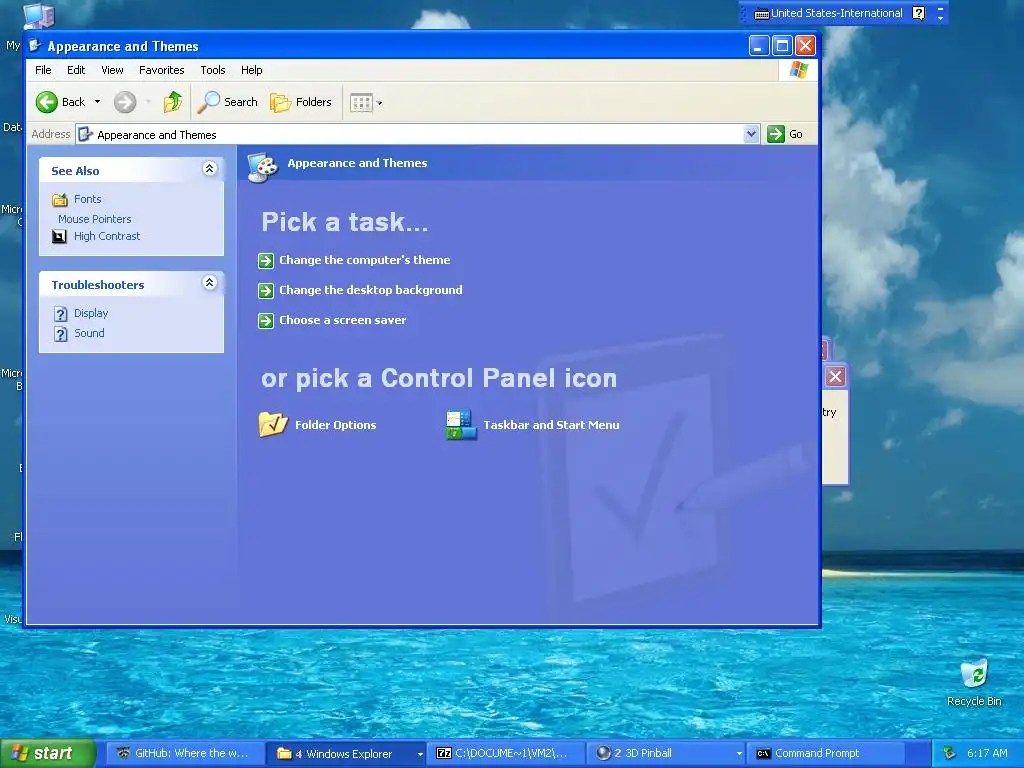Open the Help menu
Image resolution: width=1024 pixels, height=768 pixels.
click(x=251, y=70)
